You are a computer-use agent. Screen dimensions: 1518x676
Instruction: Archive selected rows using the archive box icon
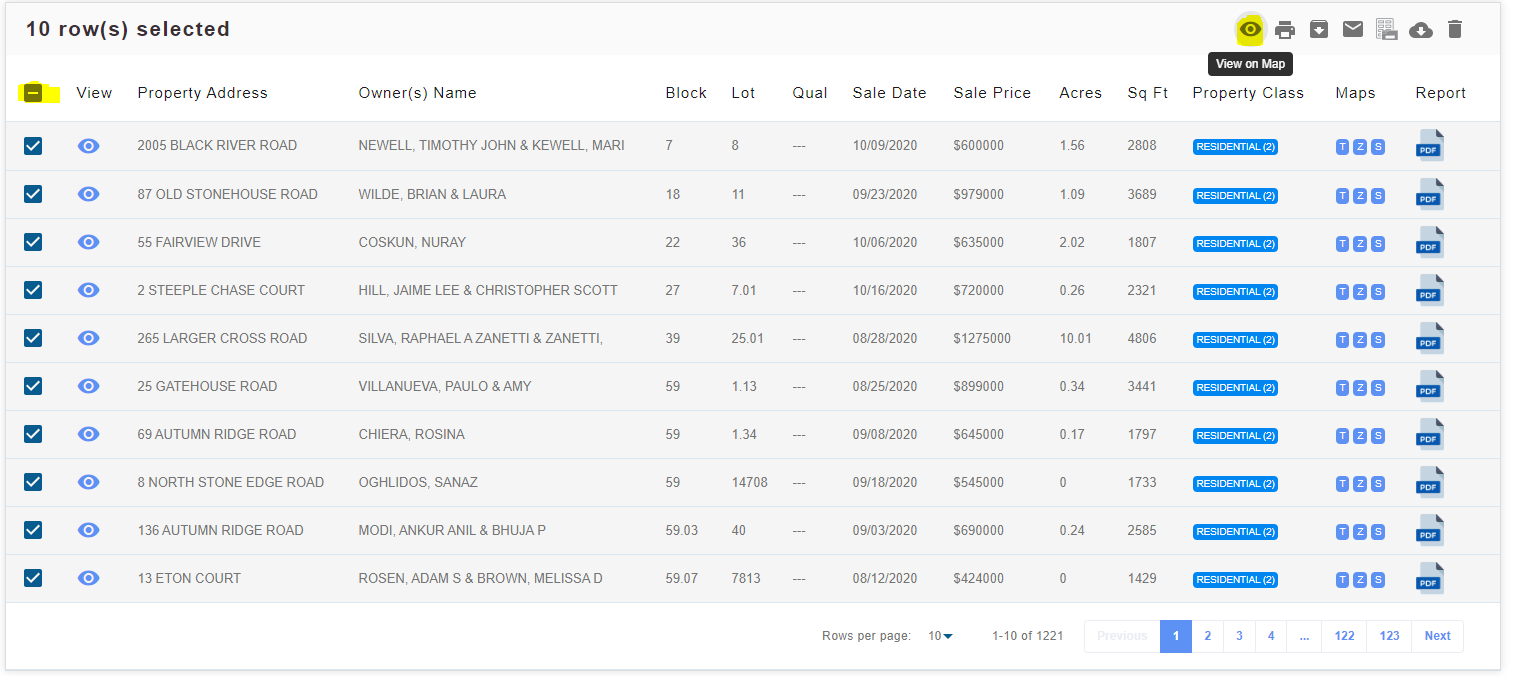[1319, 30]
